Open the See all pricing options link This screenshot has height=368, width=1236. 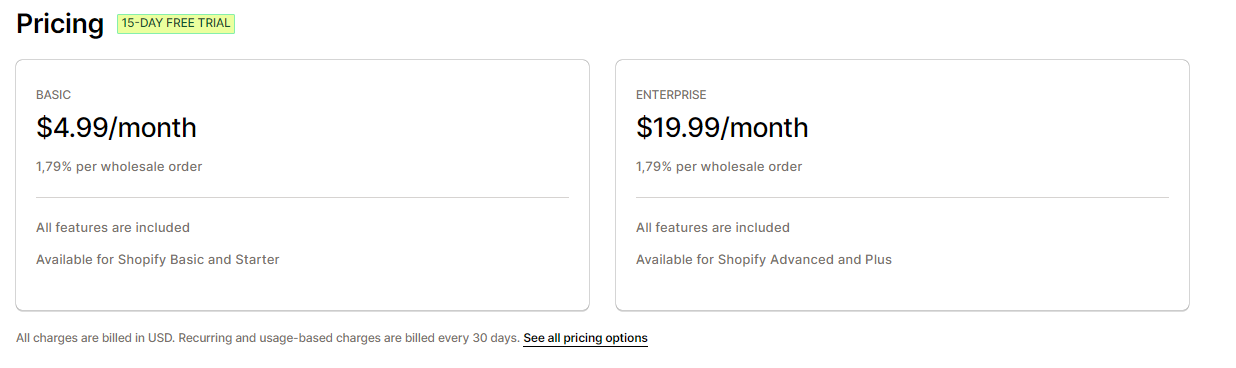[x=585, y=338]
